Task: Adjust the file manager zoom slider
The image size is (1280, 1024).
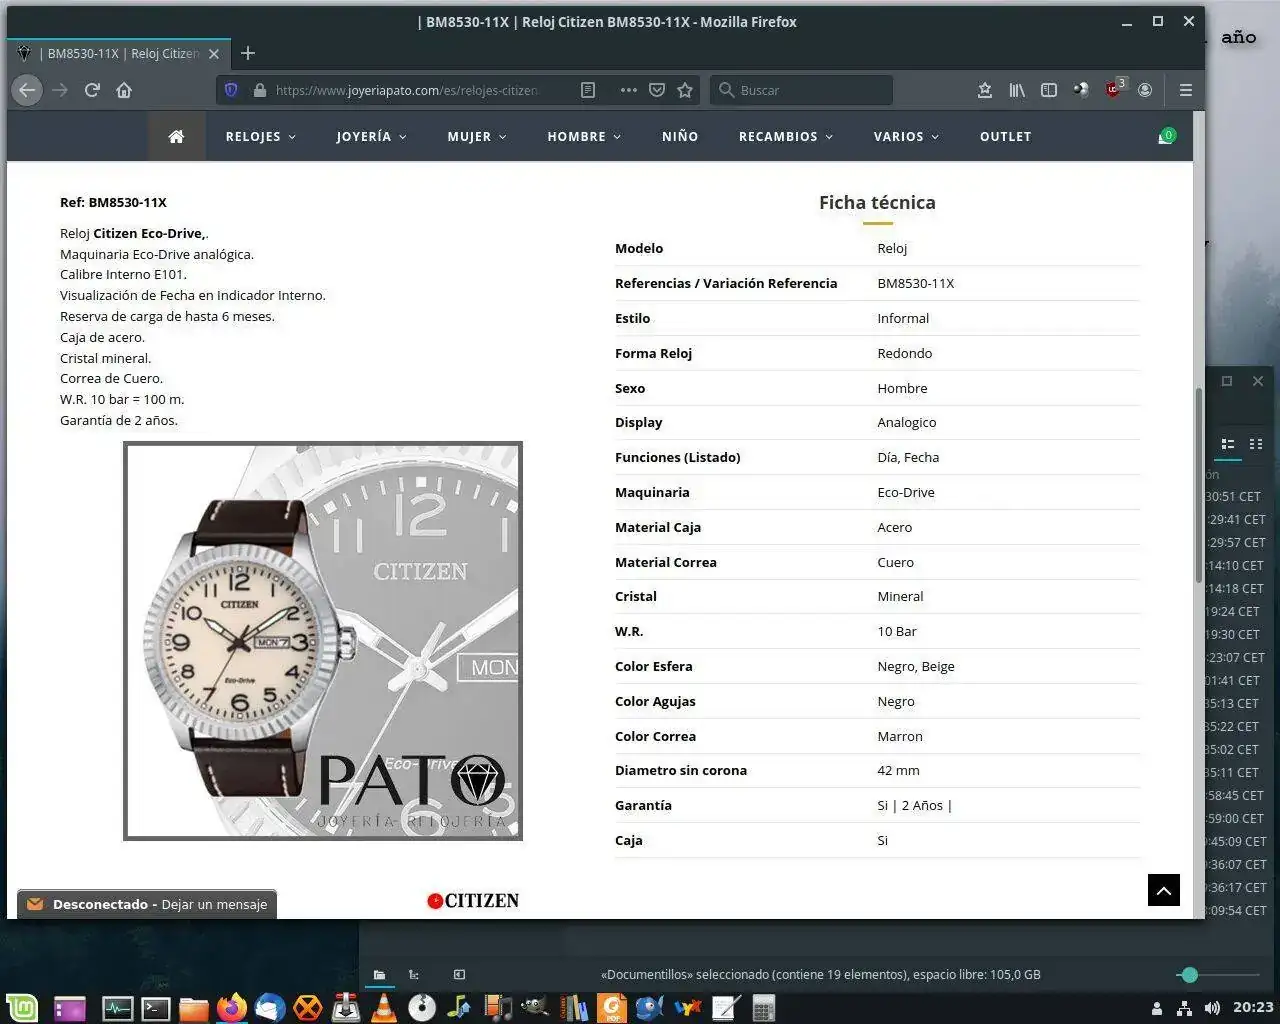Action: point(1189,974)
